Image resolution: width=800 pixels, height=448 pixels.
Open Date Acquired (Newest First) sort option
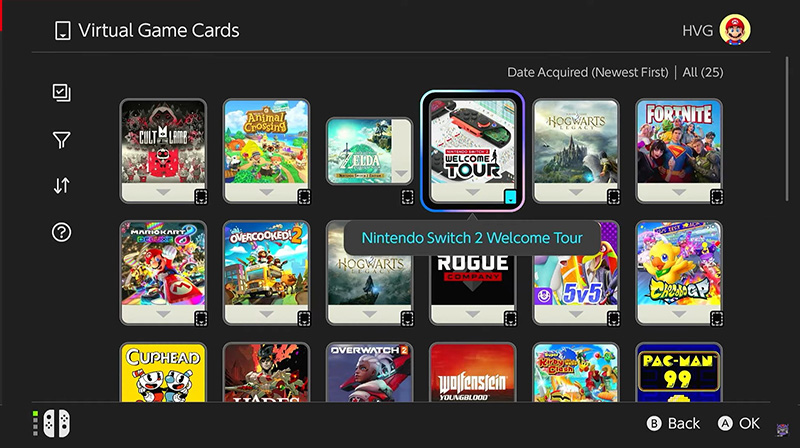point(587,72)
